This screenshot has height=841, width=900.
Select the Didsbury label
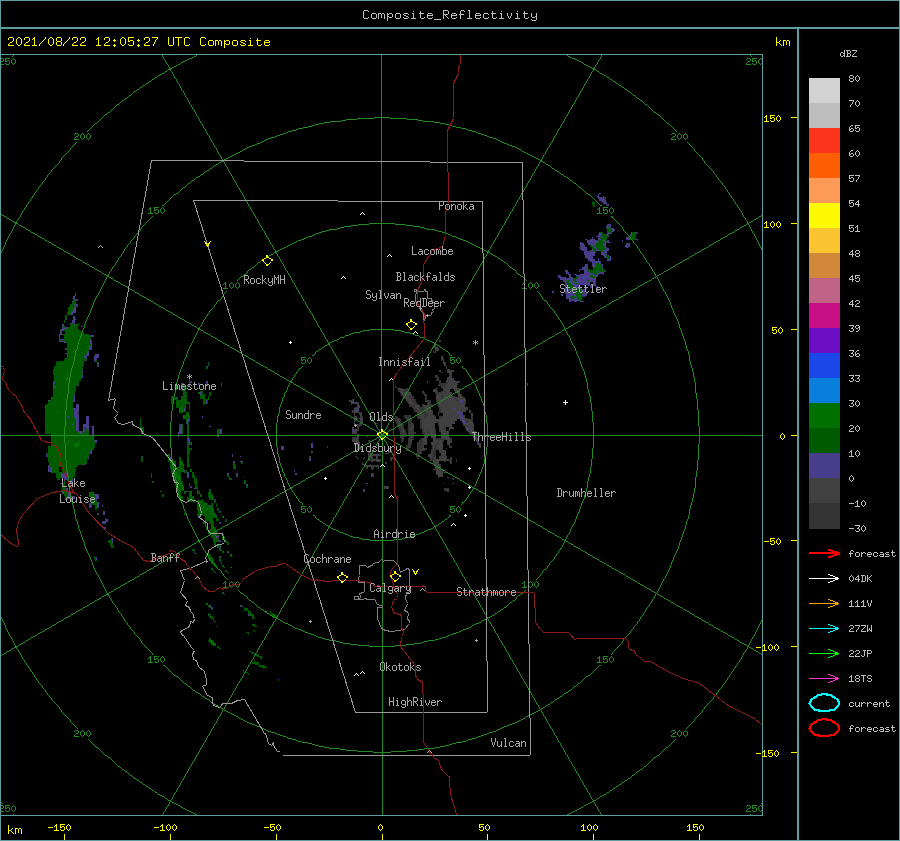click(377, 448)
